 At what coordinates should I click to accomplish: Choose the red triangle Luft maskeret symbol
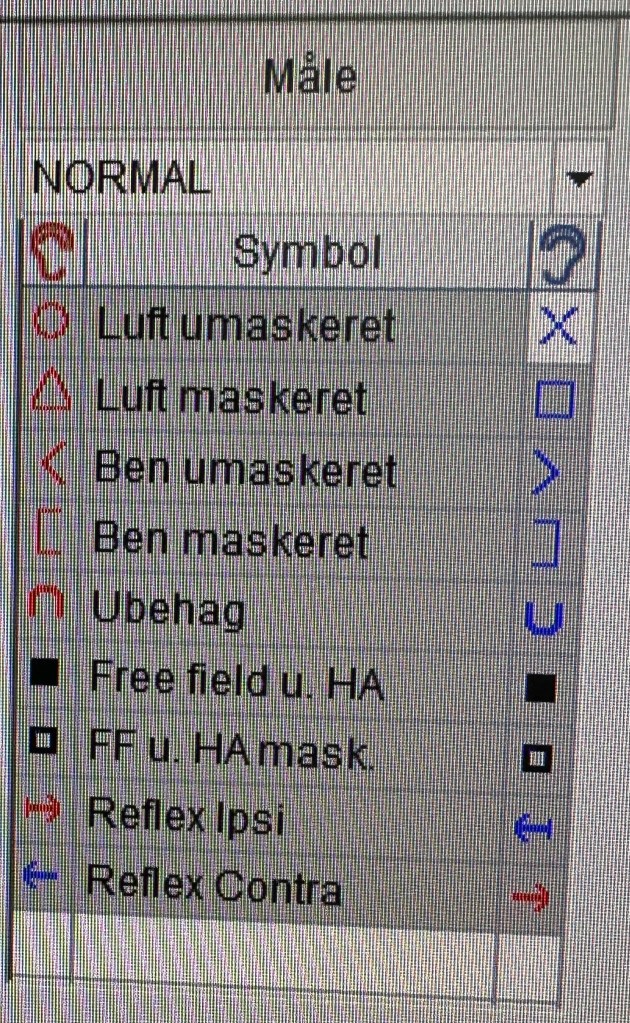coord(50,394)
